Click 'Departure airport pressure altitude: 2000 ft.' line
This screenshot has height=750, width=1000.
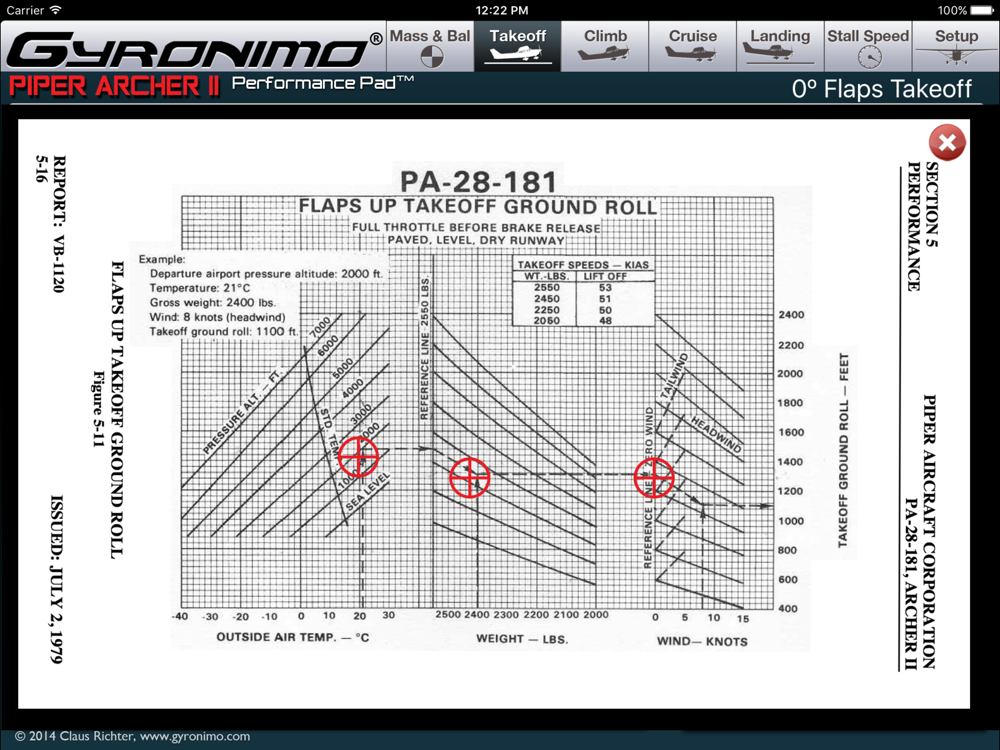point(266,274)
